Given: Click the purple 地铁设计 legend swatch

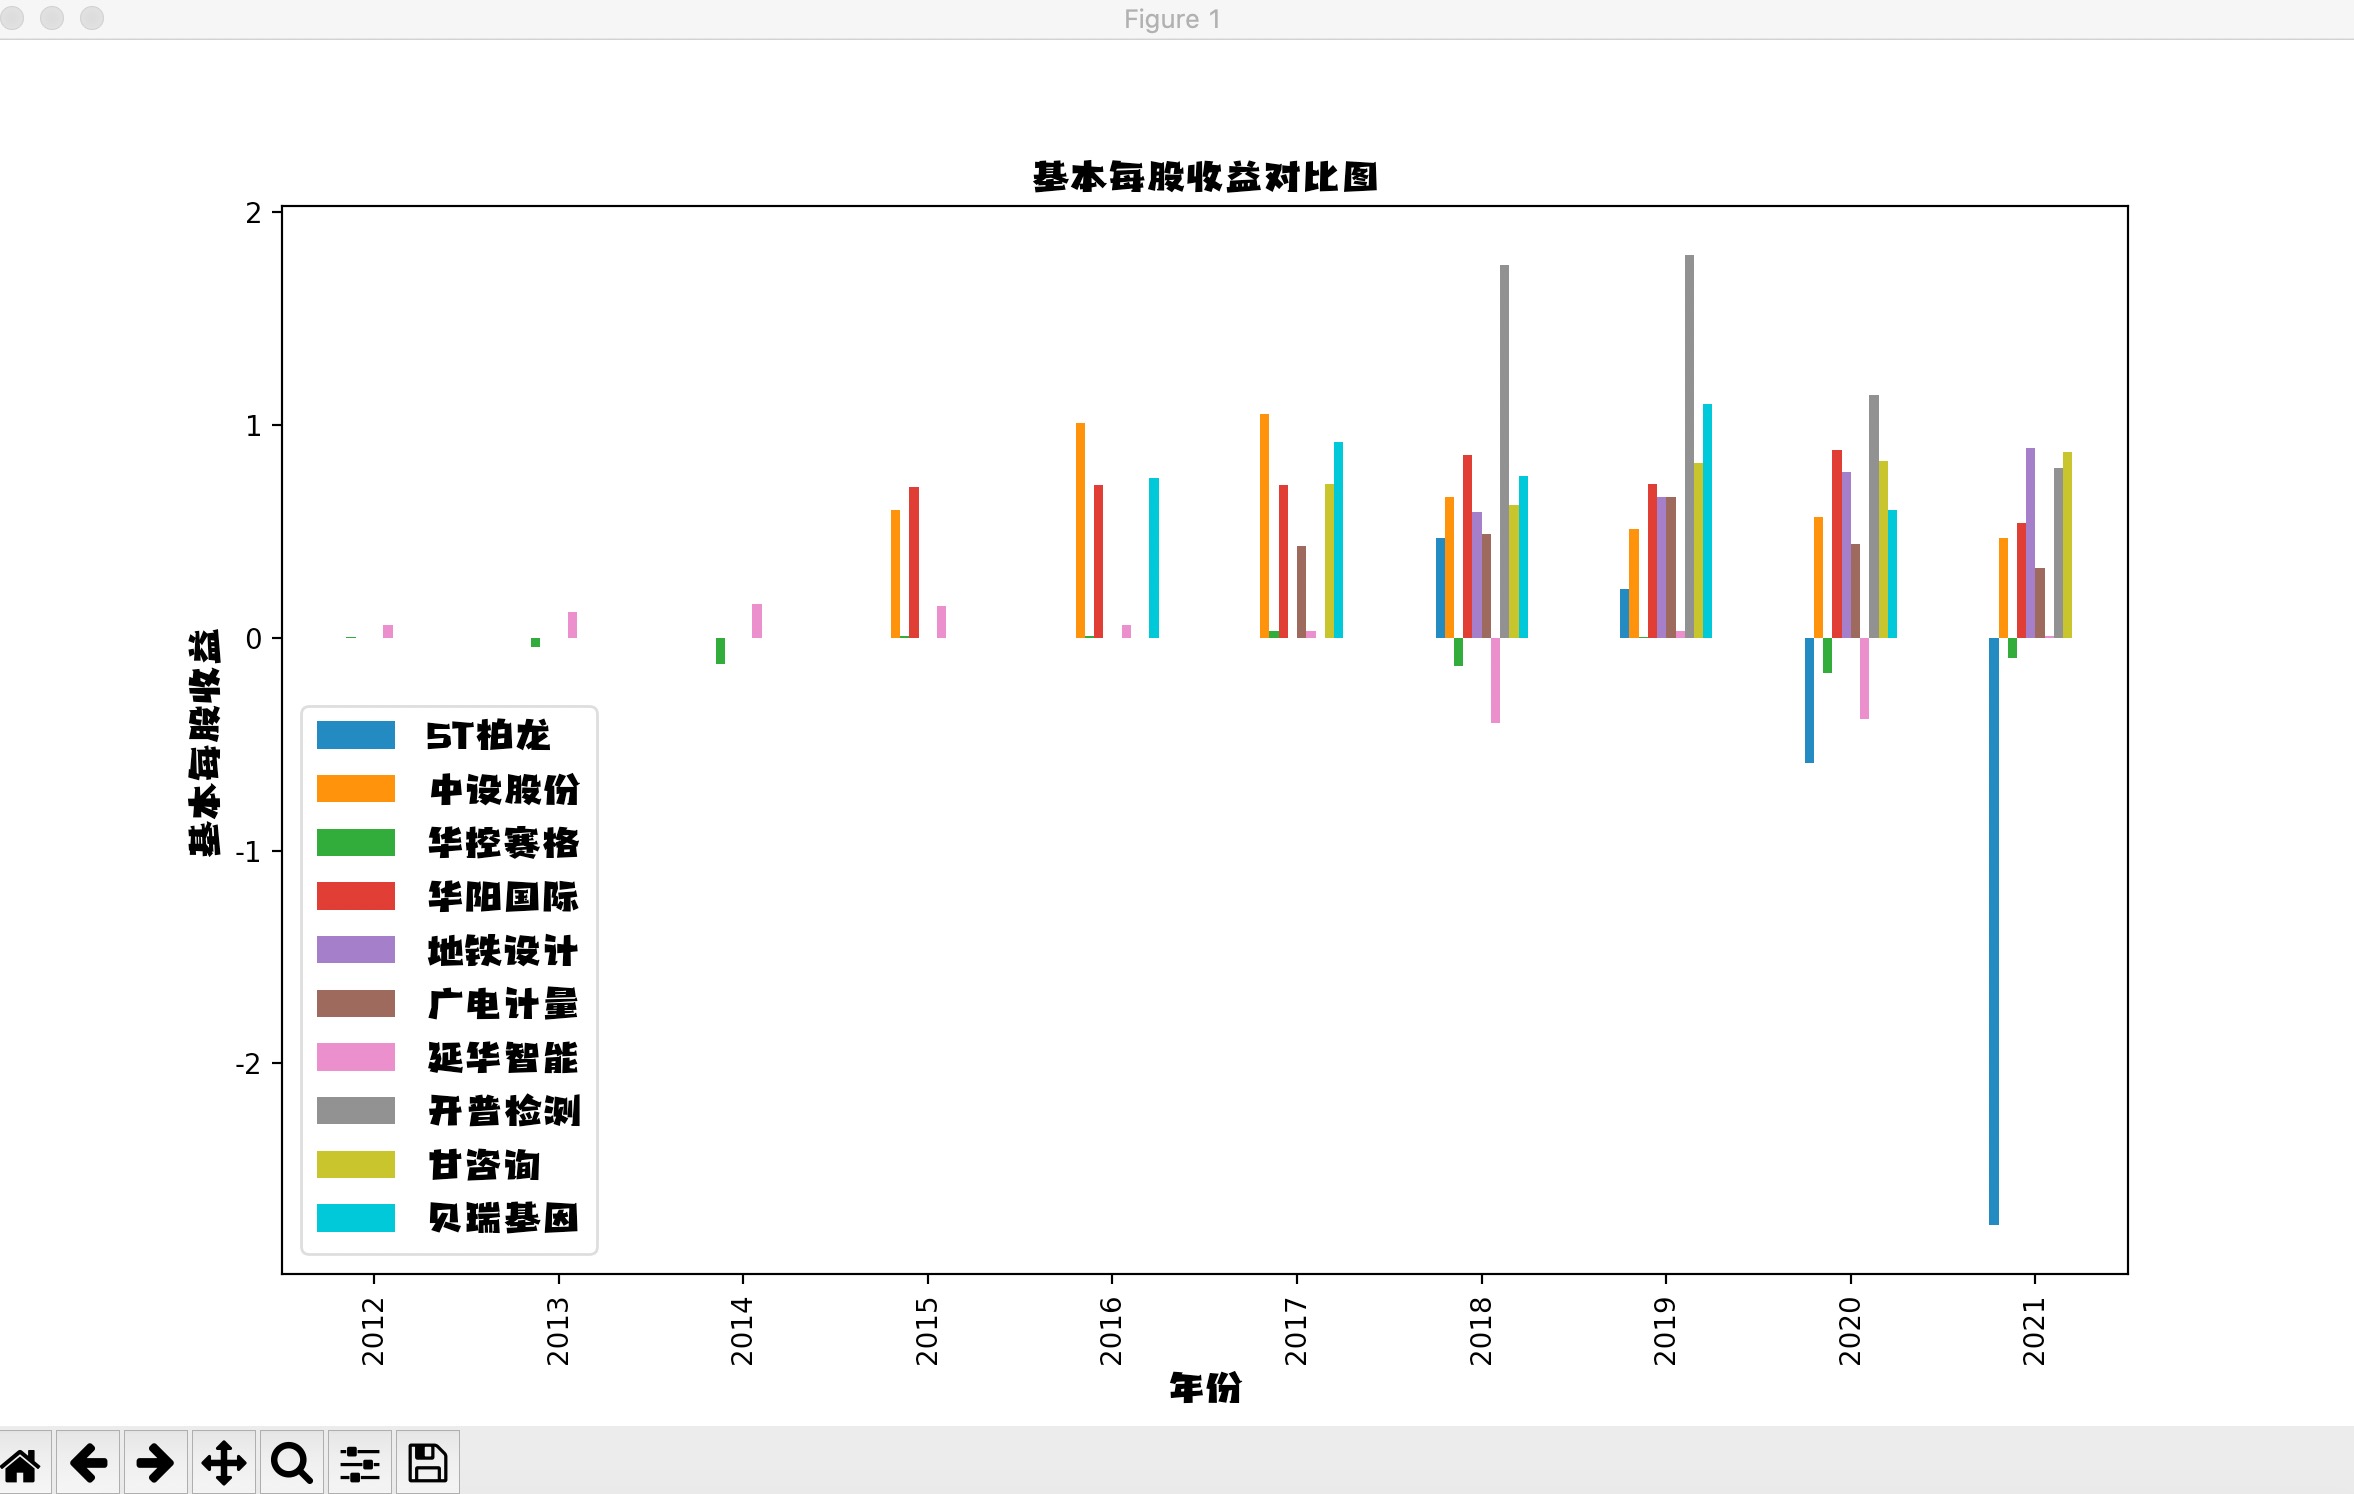Looking at the screenshot, I should pos(356,950).
